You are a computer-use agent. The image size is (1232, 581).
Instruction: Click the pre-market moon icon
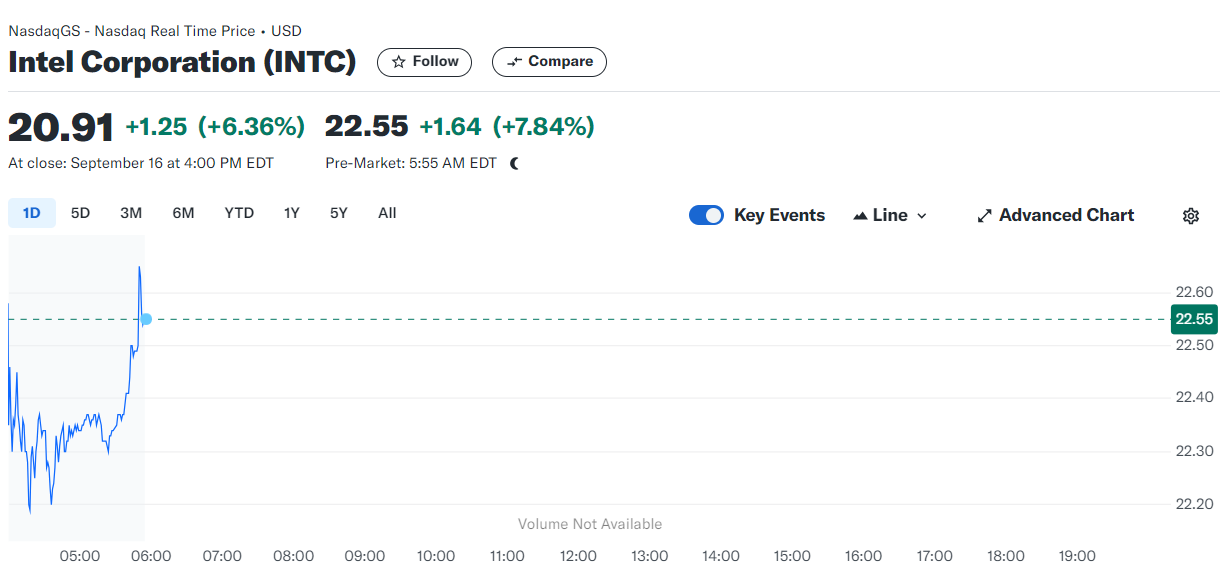click(x=514, y=163)
